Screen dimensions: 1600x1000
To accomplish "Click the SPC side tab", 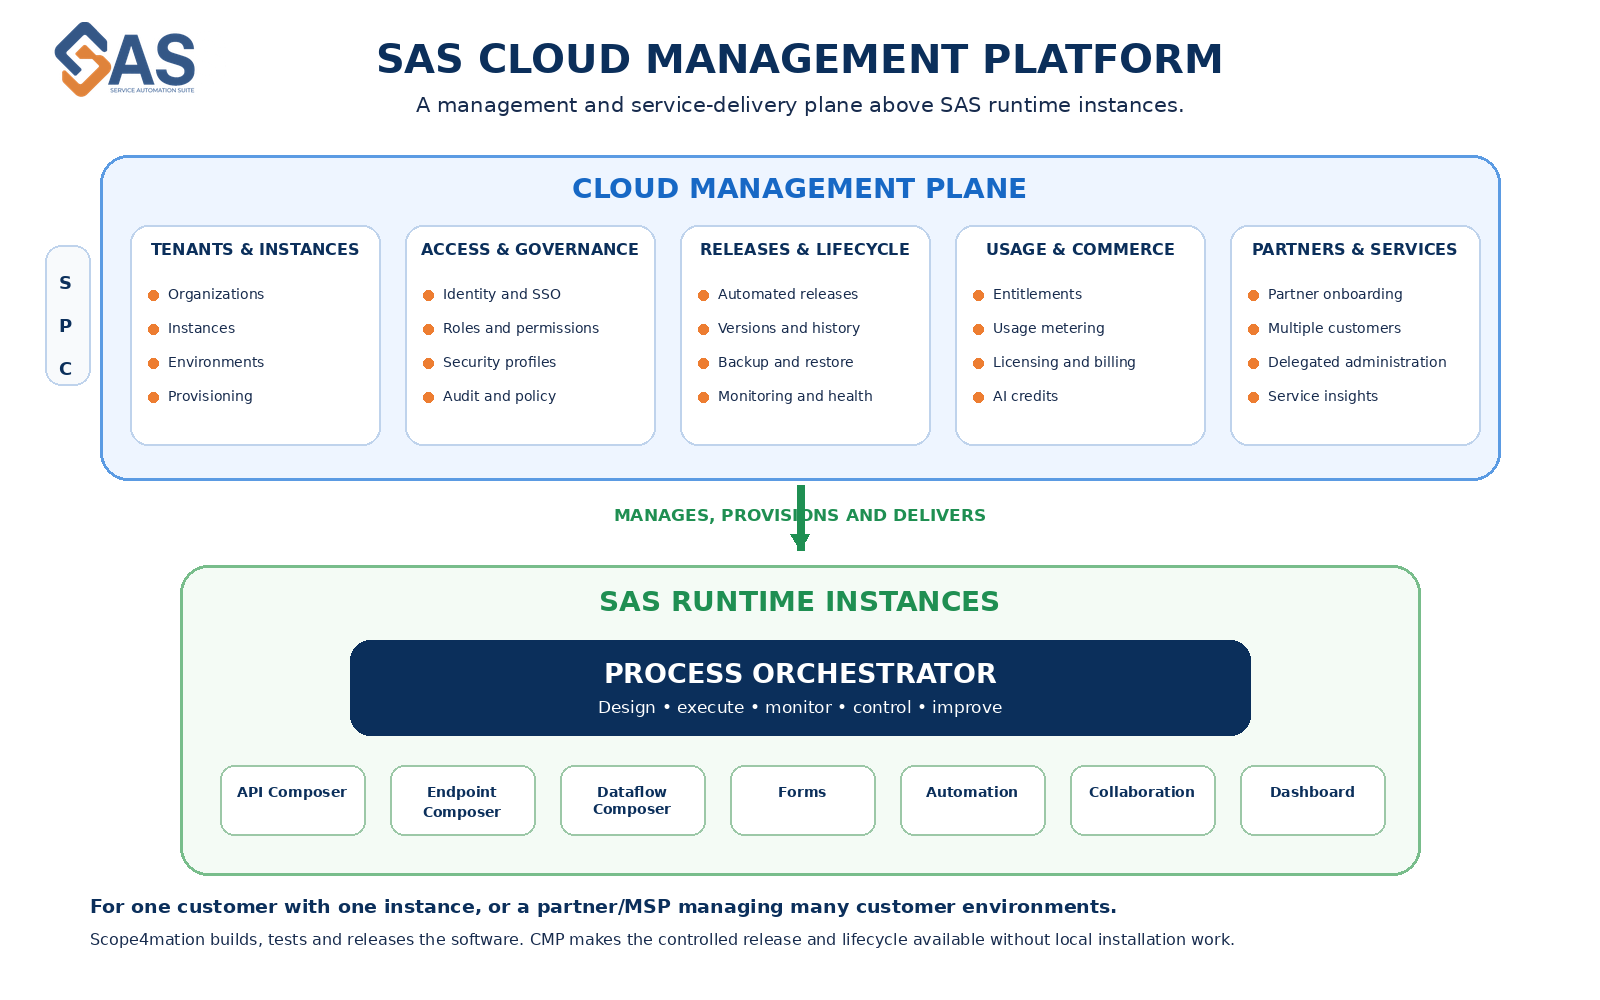I will (x=68, y=316).
